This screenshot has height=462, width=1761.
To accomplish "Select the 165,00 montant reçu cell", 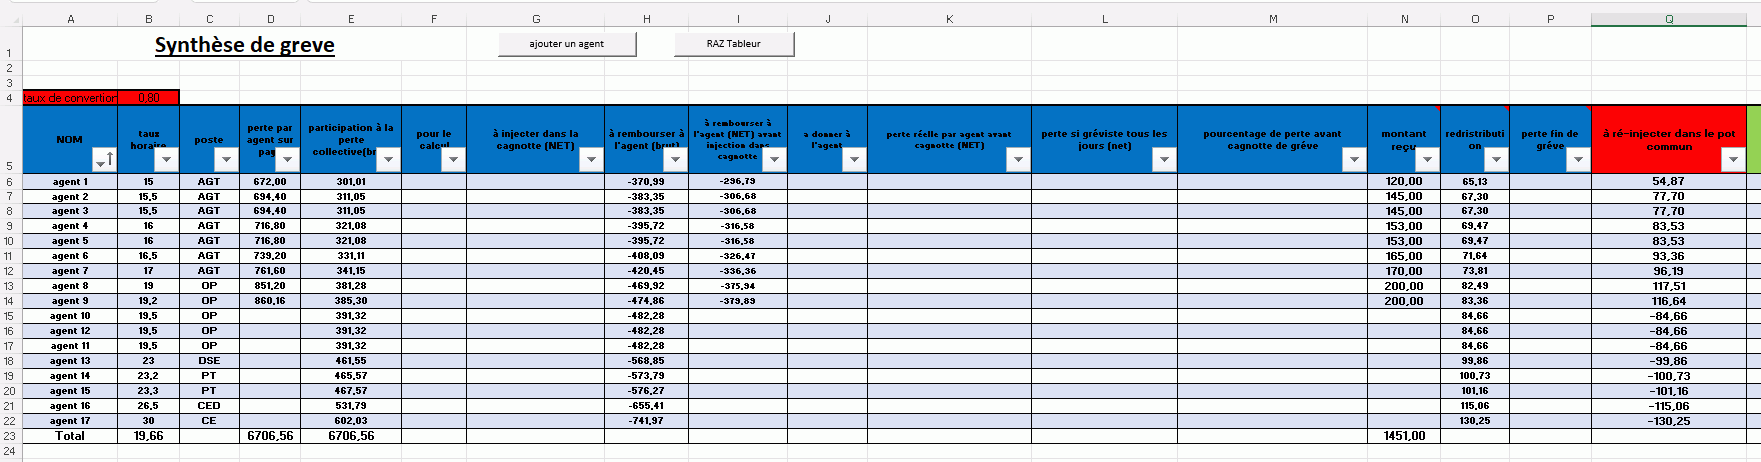I will click(x=1404, y=256).
